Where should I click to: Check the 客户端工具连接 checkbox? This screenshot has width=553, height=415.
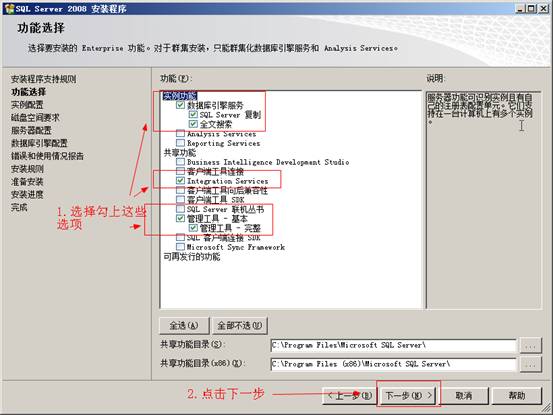tap(180, 171)
